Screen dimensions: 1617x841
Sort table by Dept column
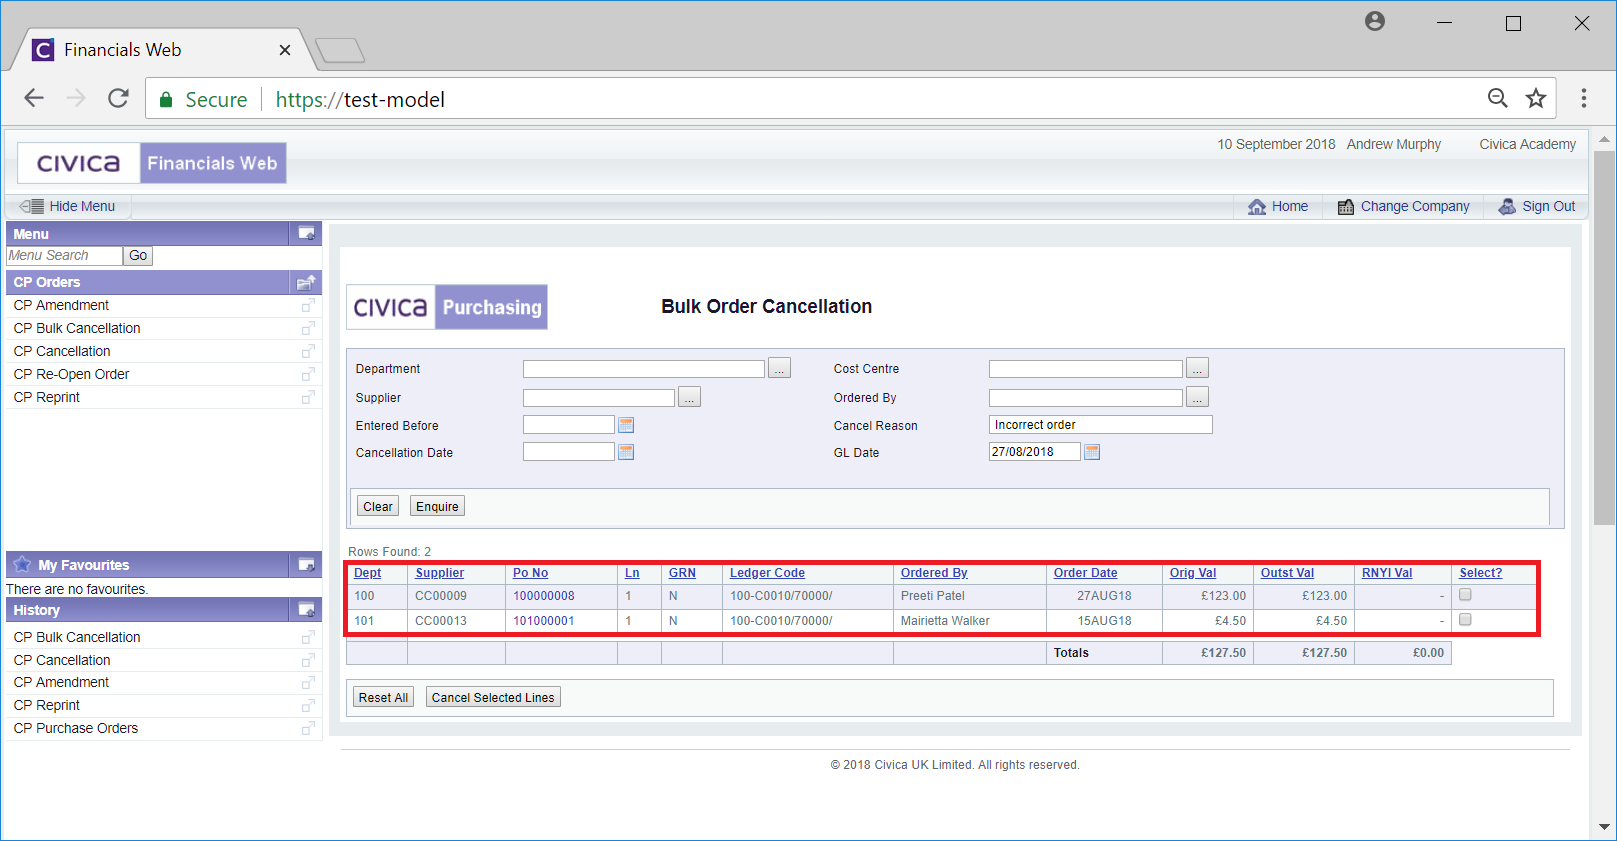pyautogui.click(x=367, y=573)
